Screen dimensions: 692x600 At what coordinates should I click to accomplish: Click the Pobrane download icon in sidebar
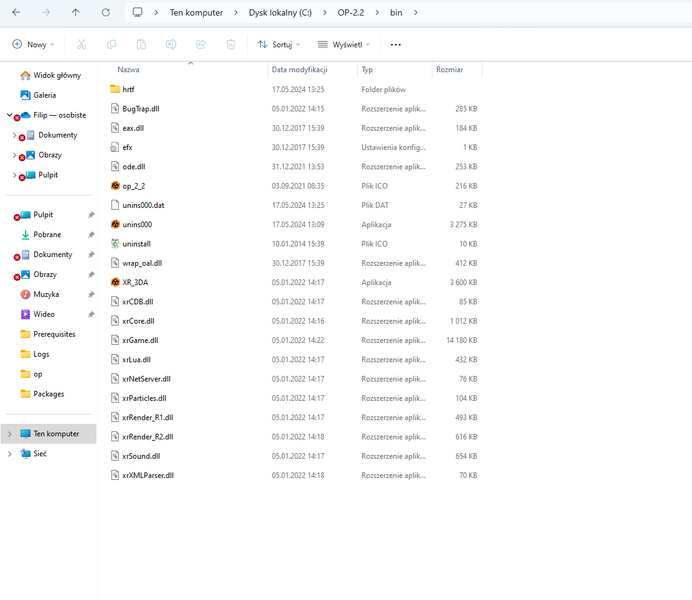[x=26, y=235]
